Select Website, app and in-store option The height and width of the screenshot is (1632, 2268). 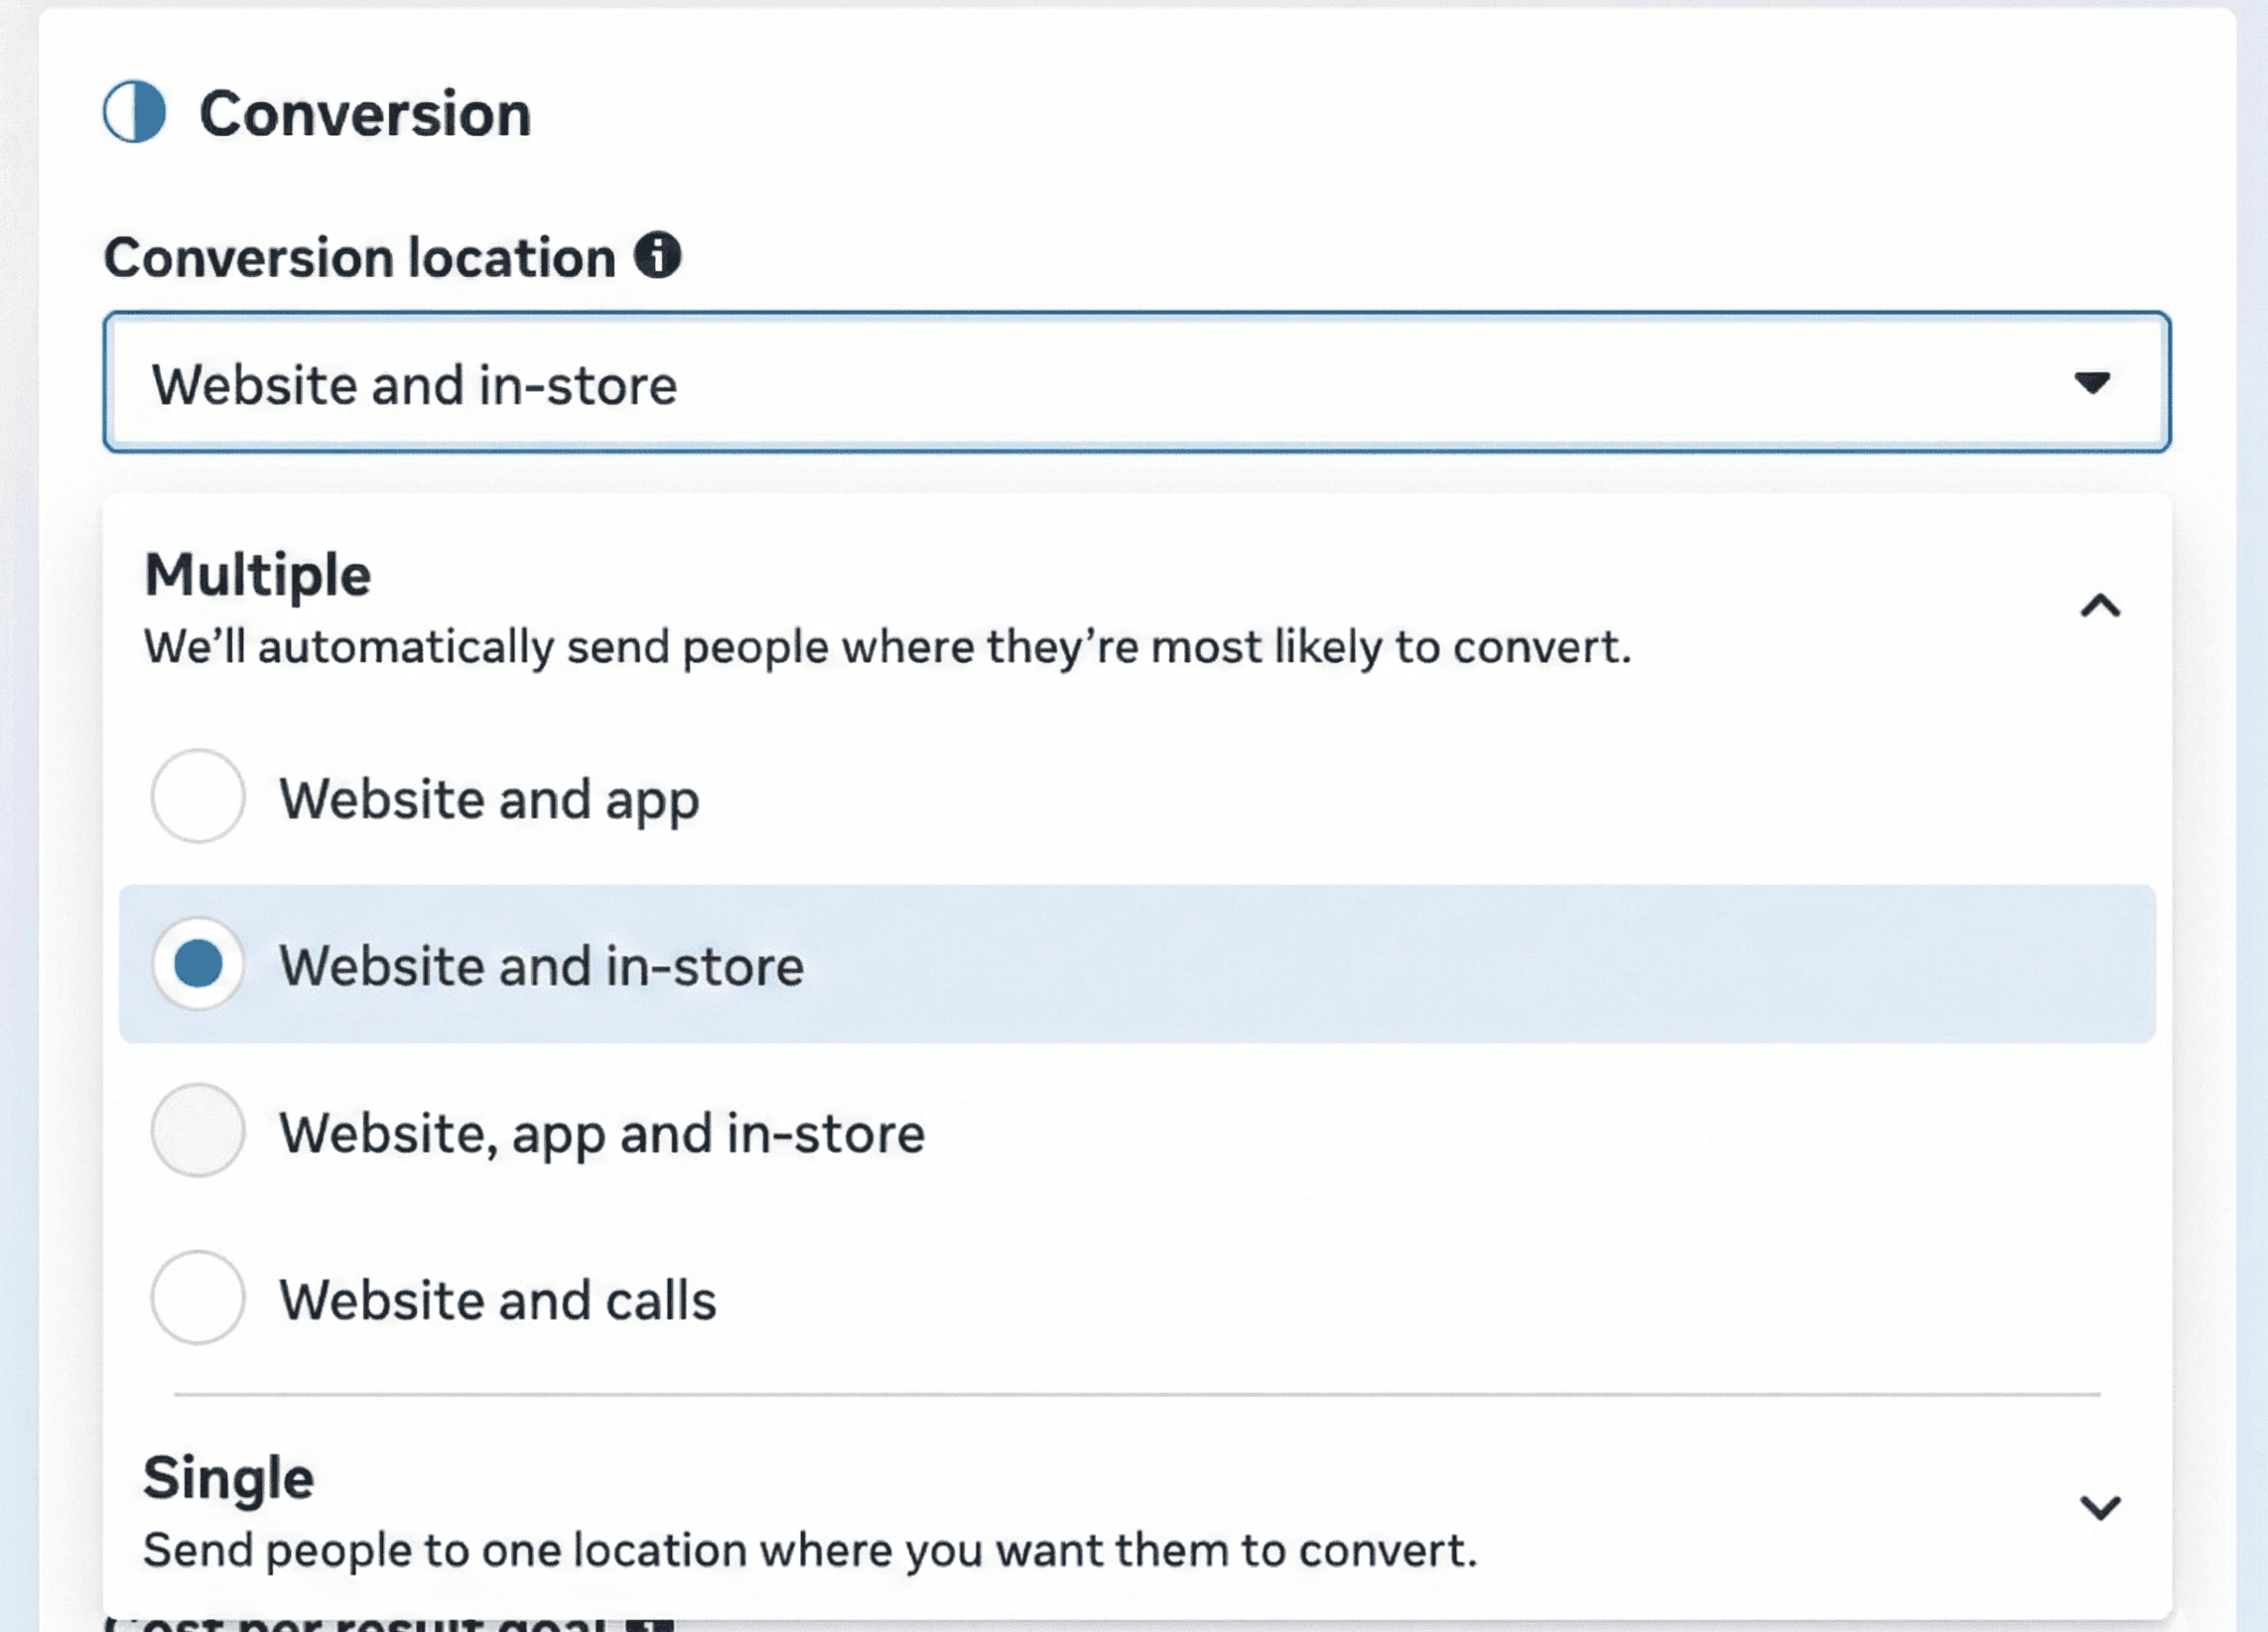click(198, 1131)
